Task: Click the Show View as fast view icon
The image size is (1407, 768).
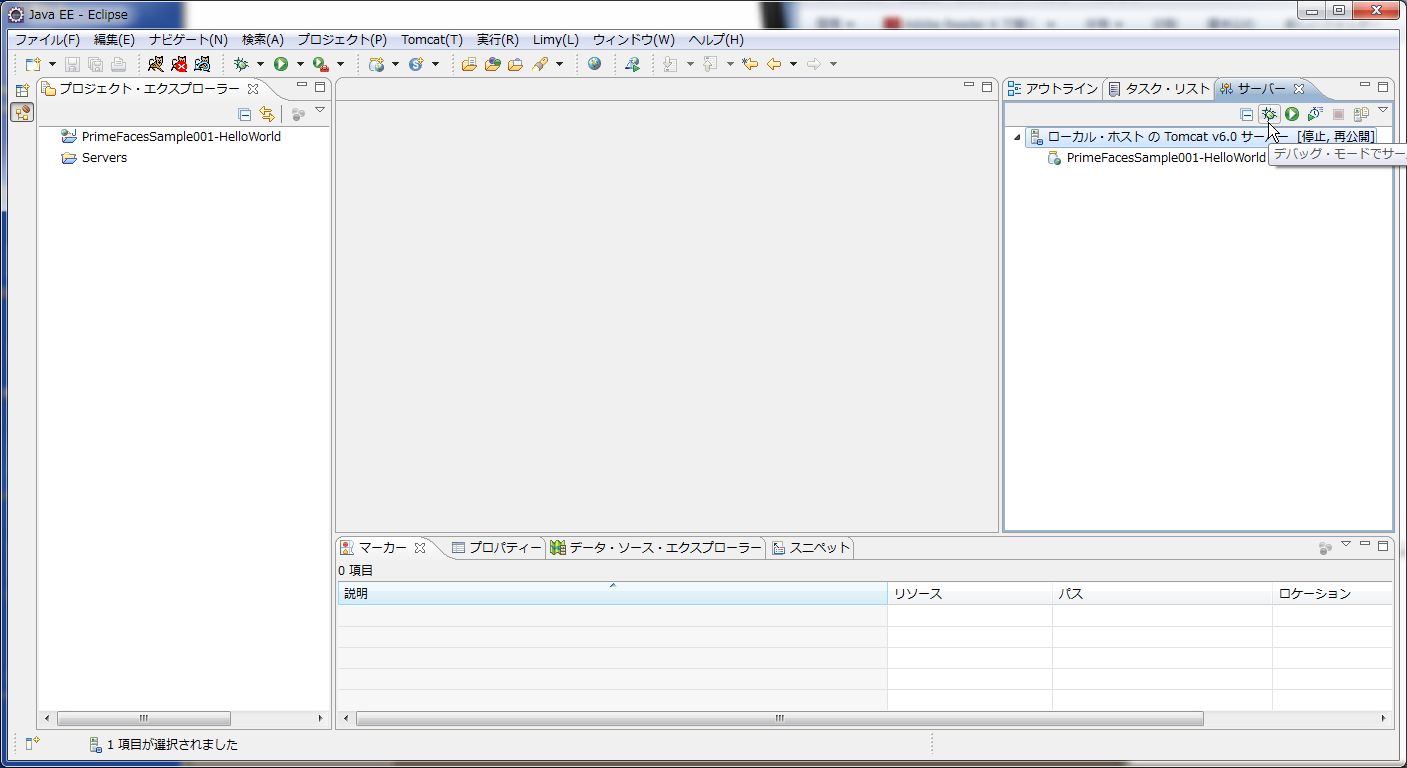Action: 33,743
